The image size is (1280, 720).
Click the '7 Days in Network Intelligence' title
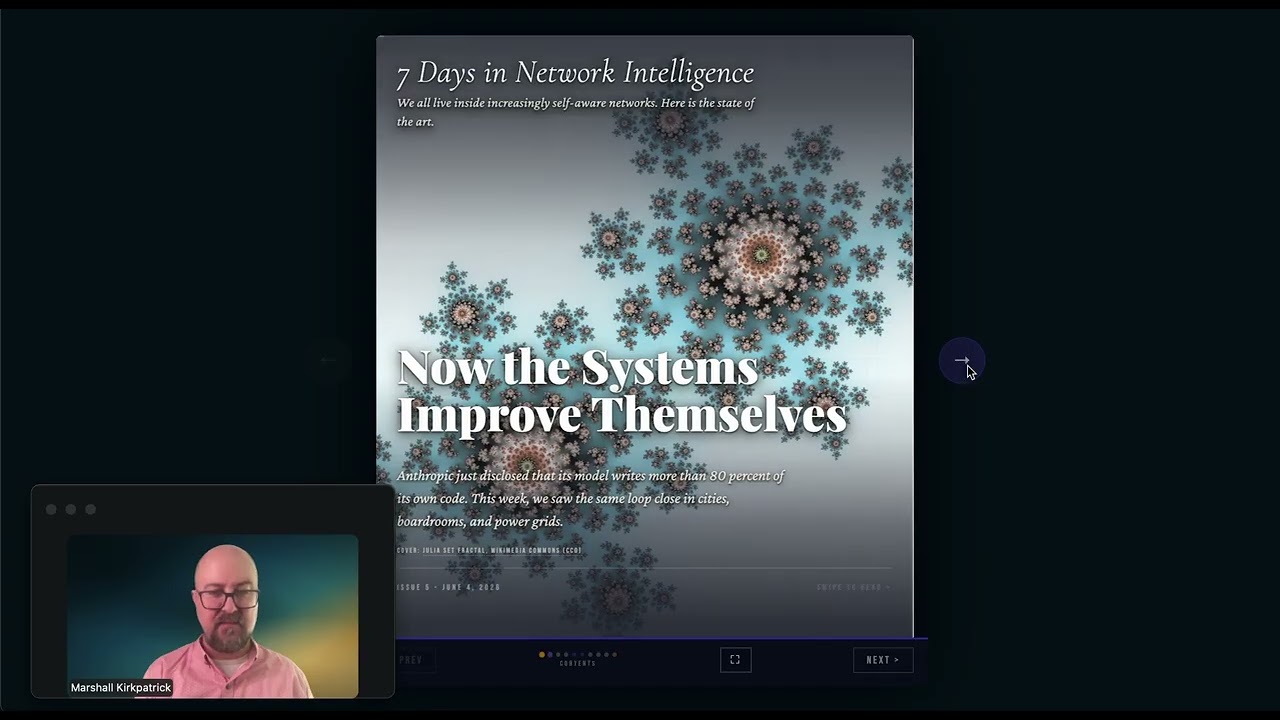(575, 73)
